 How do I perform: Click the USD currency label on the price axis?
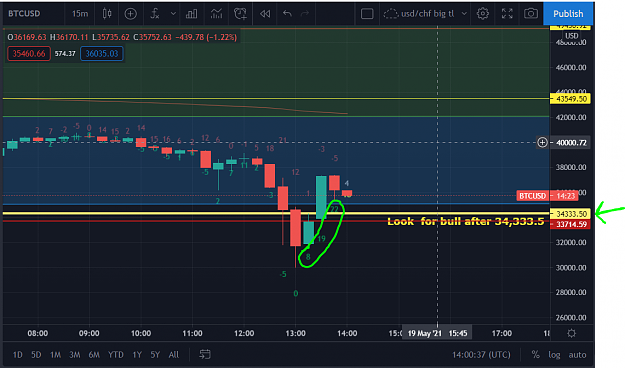(571, 36)
